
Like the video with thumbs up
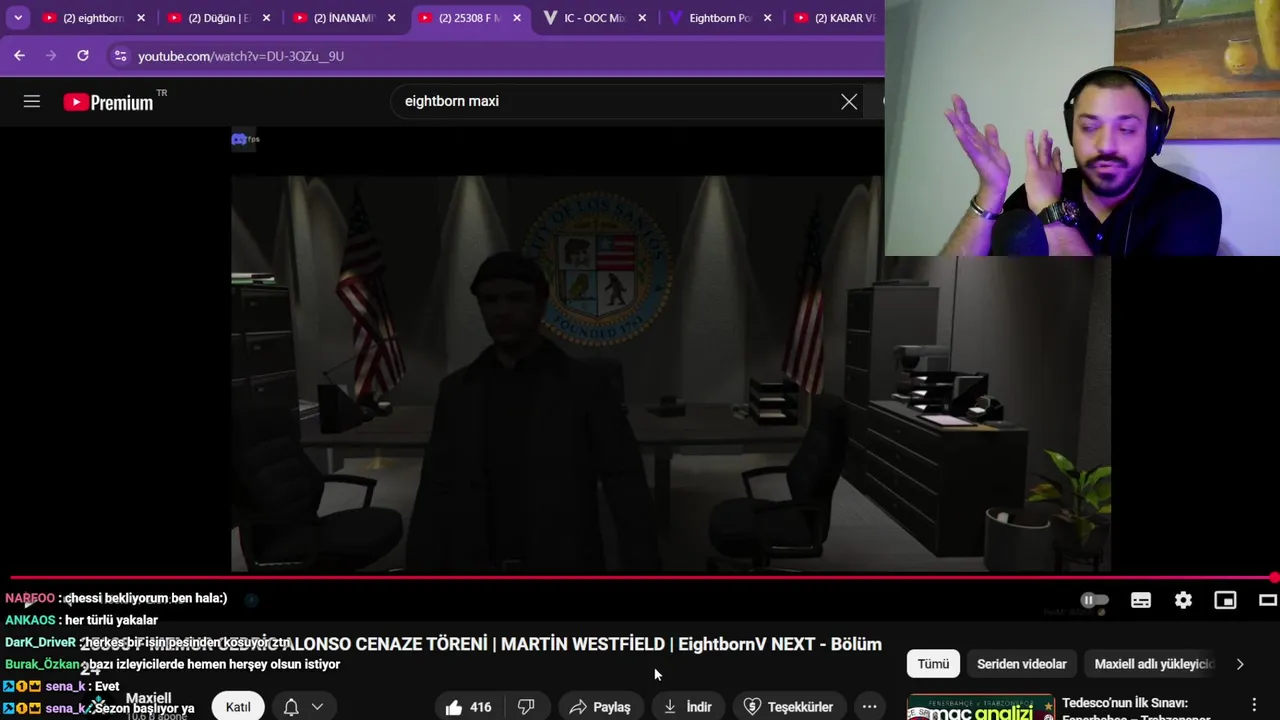470,707
